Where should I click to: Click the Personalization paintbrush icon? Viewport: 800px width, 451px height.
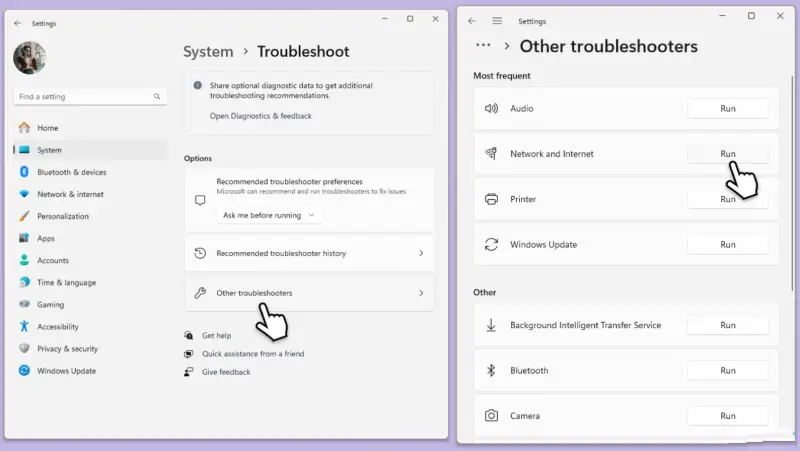(24, 216)
